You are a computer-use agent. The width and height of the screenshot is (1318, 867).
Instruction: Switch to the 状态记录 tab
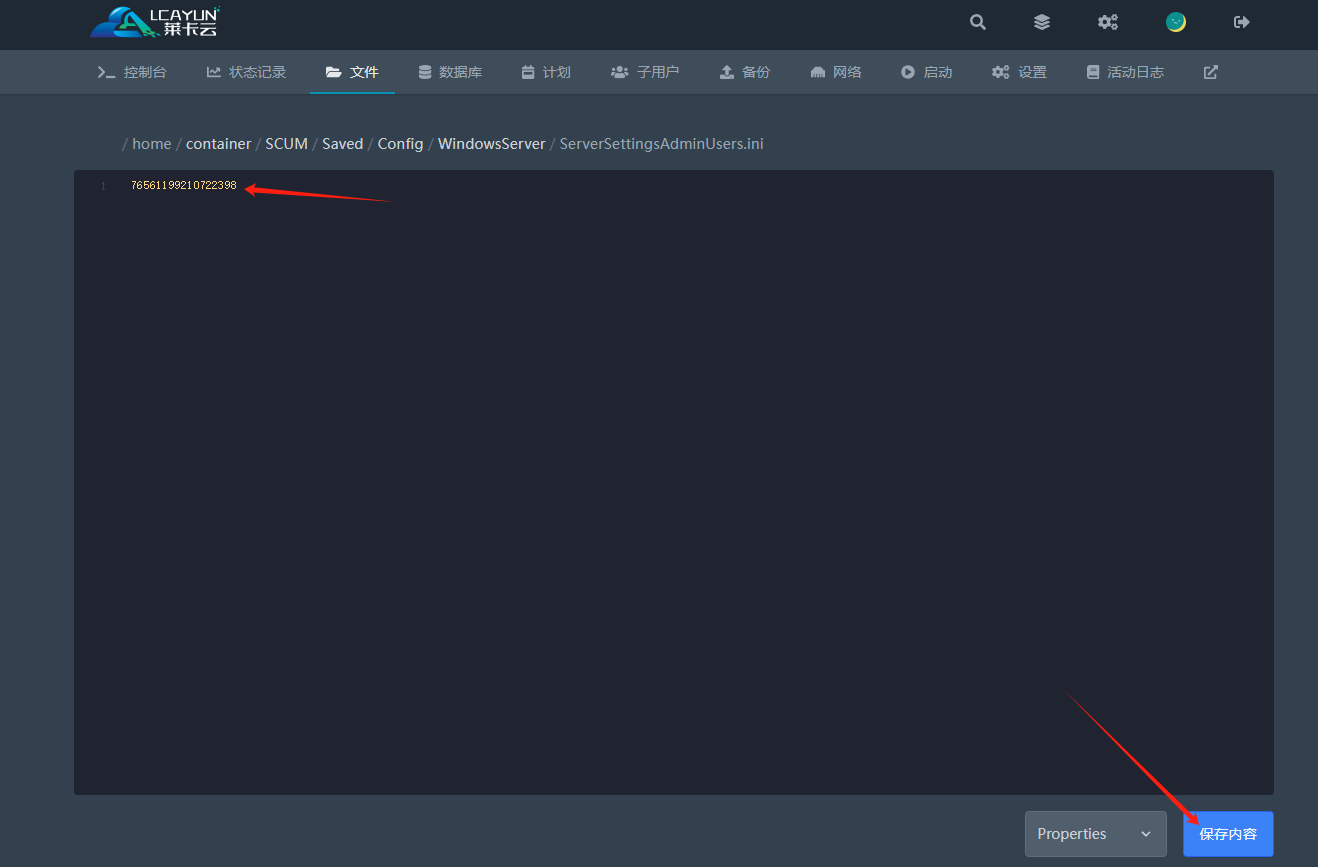pos(246,72)
